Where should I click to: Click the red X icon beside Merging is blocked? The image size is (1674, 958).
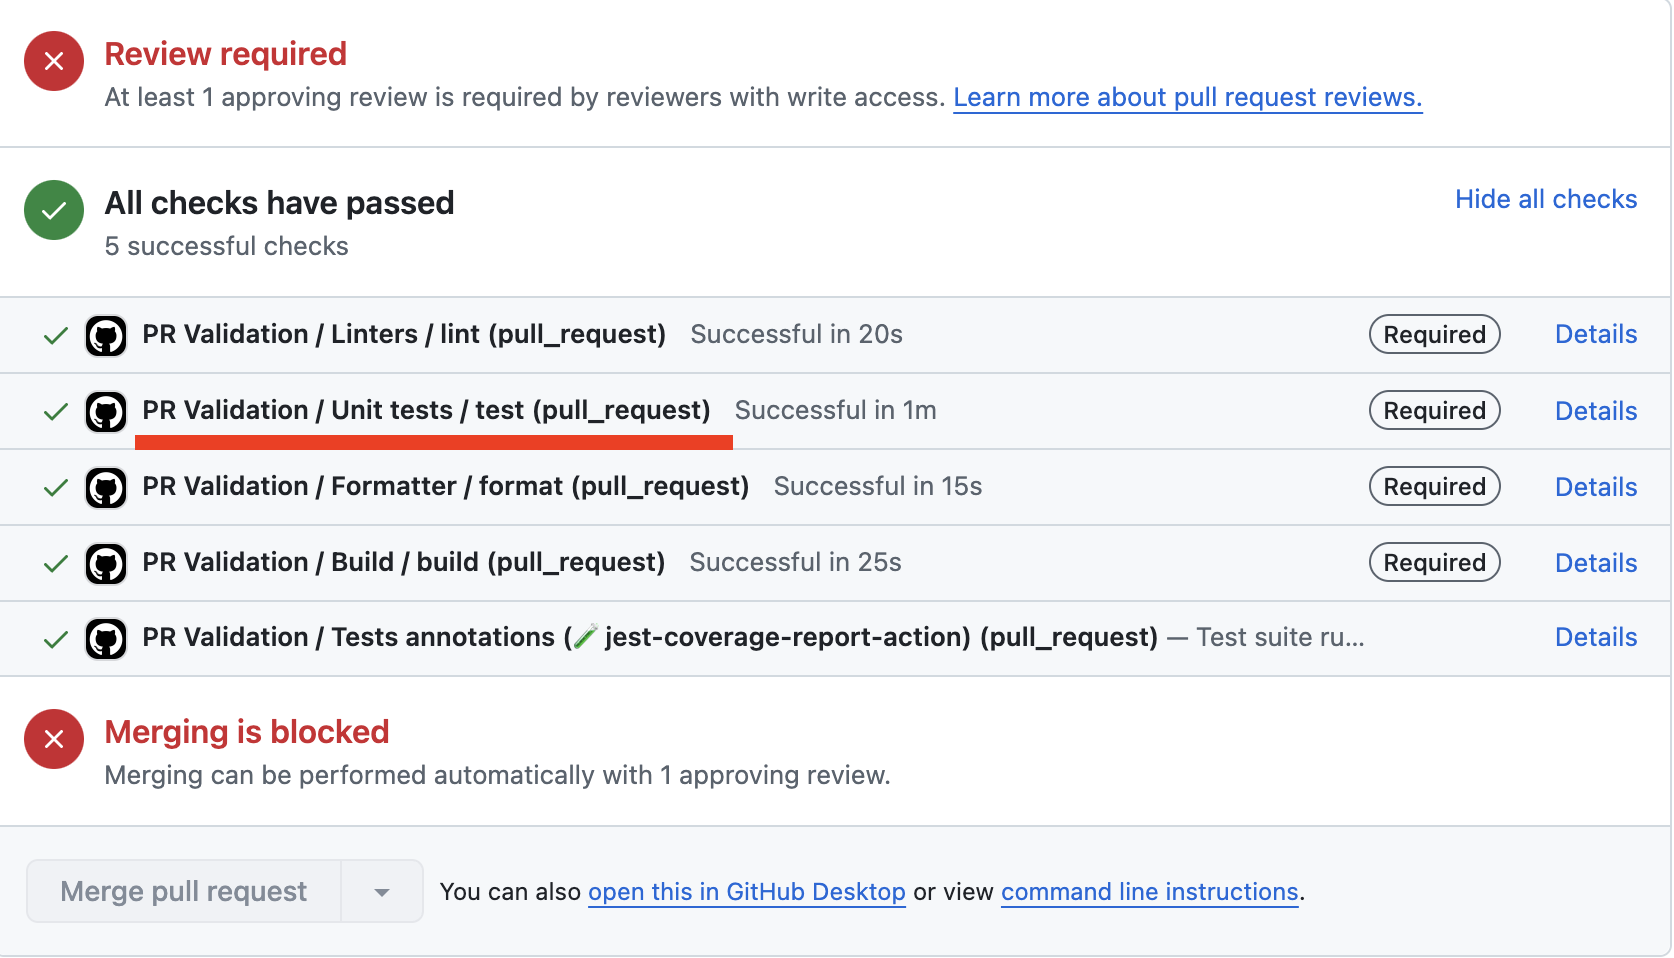coord(54,739)
